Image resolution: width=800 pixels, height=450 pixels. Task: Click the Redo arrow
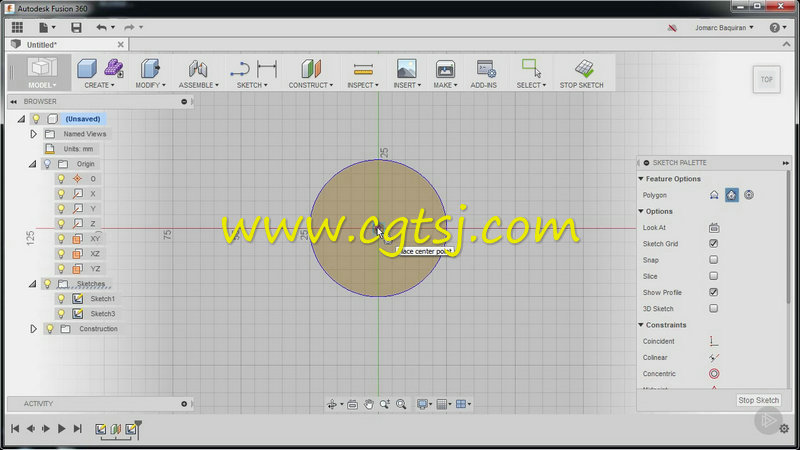point(130,27)
